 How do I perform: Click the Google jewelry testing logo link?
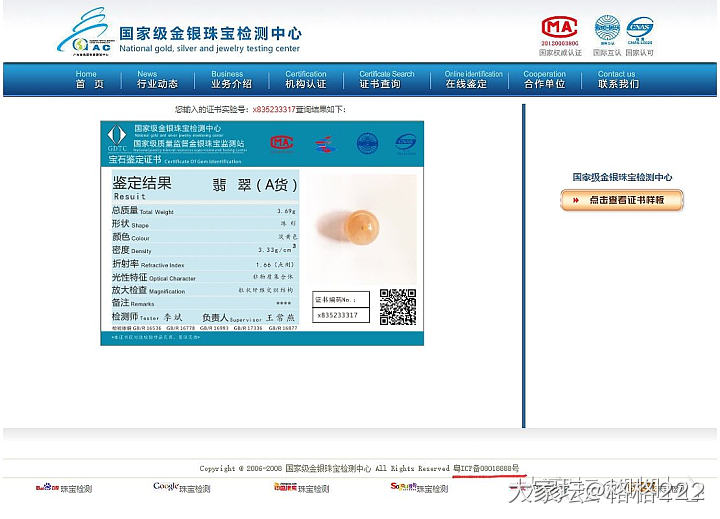pyautogui.click(x=181, y=488)
